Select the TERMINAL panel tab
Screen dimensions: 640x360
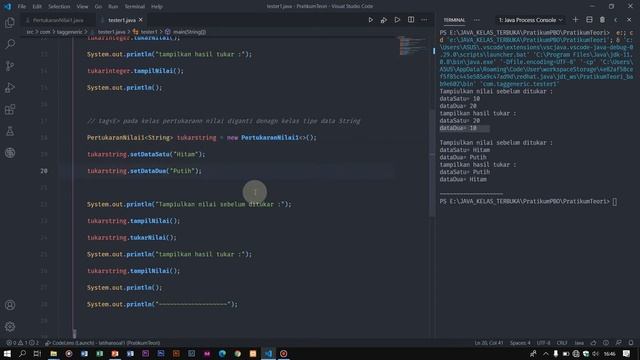coord(454,20)
